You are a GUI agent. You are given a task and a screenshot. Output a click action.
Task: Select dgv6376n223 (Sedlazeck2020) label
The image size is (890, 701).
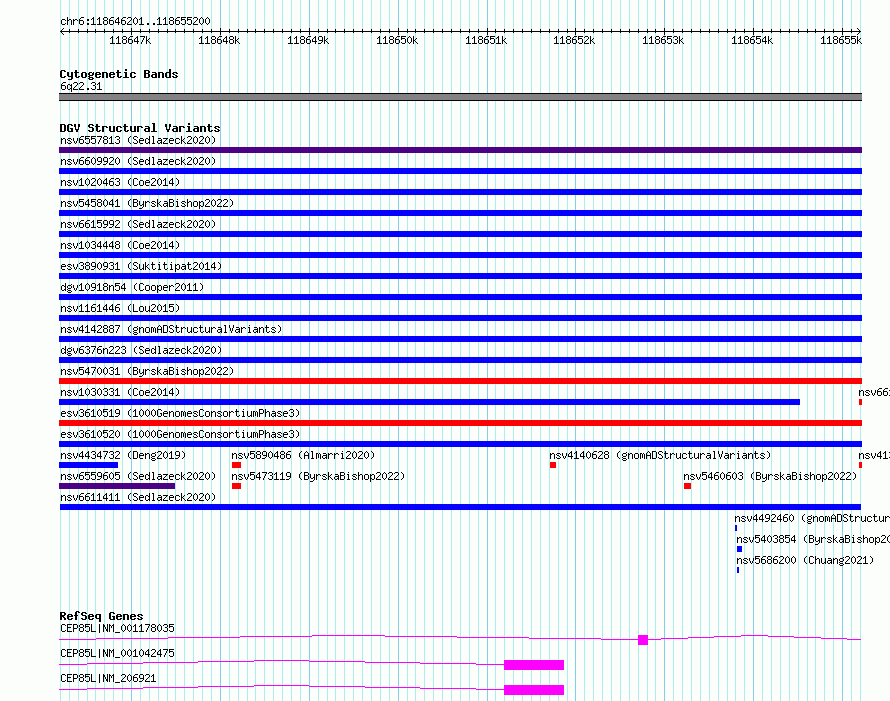click(x=141, y=350)
